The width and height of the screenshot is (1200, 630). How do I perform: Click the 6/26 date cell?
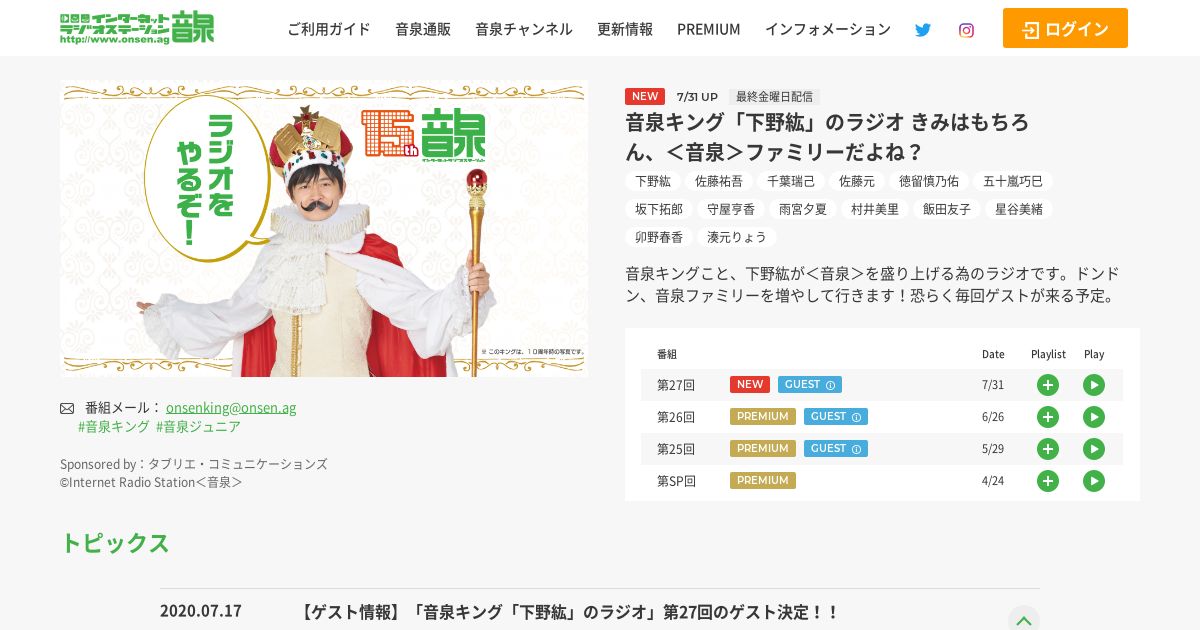[993, 417]
